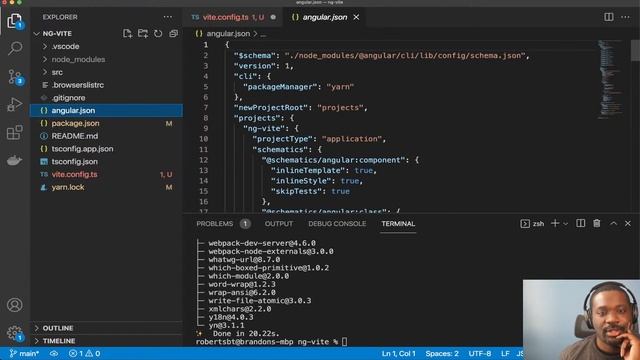Select the angular.json editor tab
This screenshot has width=640, height=360.
point(325,17)
